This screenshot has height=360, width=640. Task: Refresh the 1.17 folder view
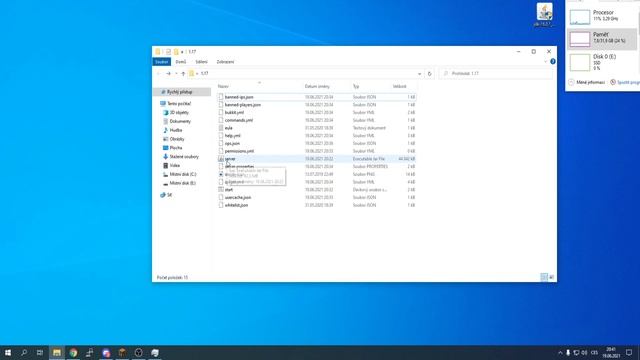(429, 73)
